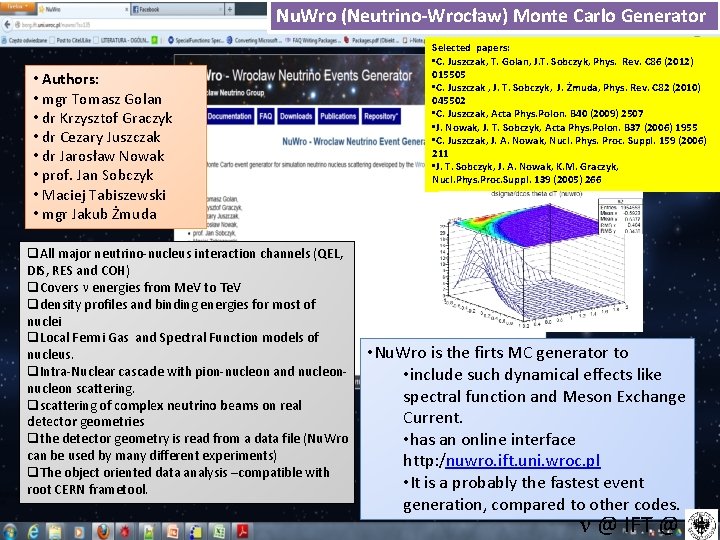Click author name 'mgr Tomasz Golan'
The image size is (720, 540).
(x=101, y=99)
